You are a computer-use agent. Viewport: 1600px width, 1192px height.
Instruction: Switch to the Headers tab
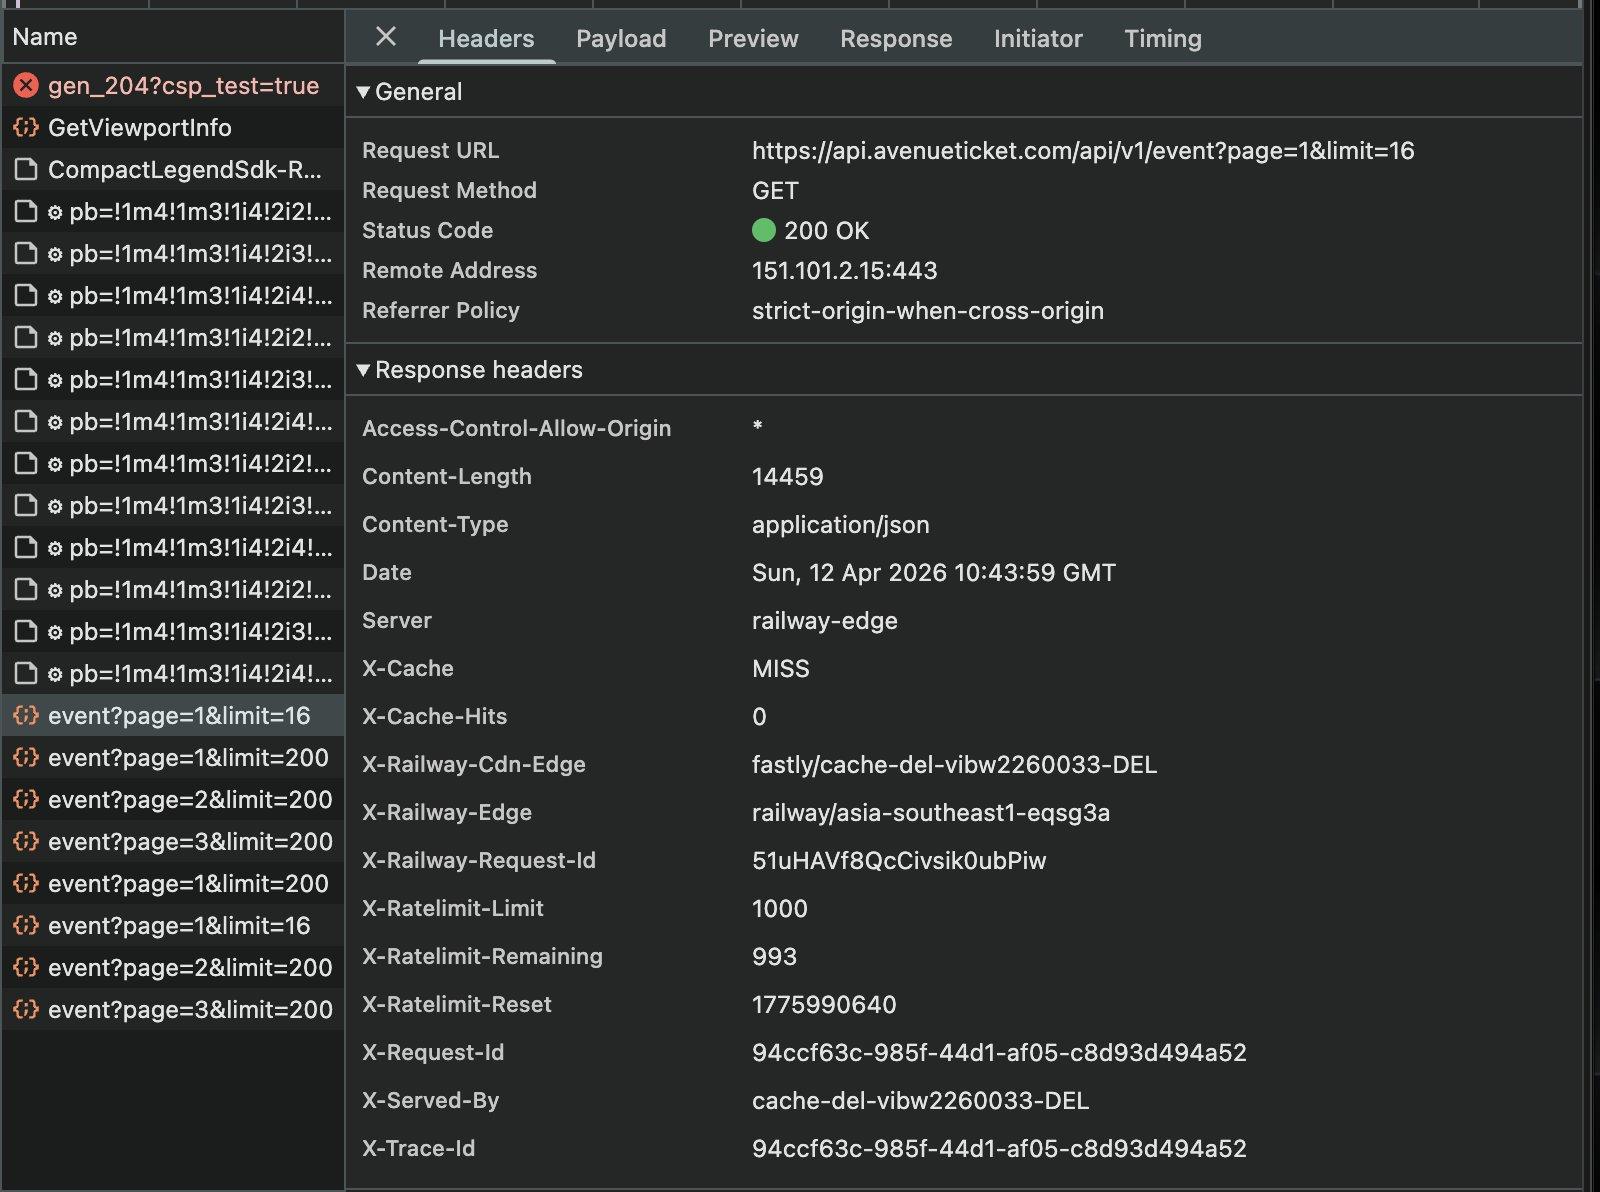(x=486, y=38)
